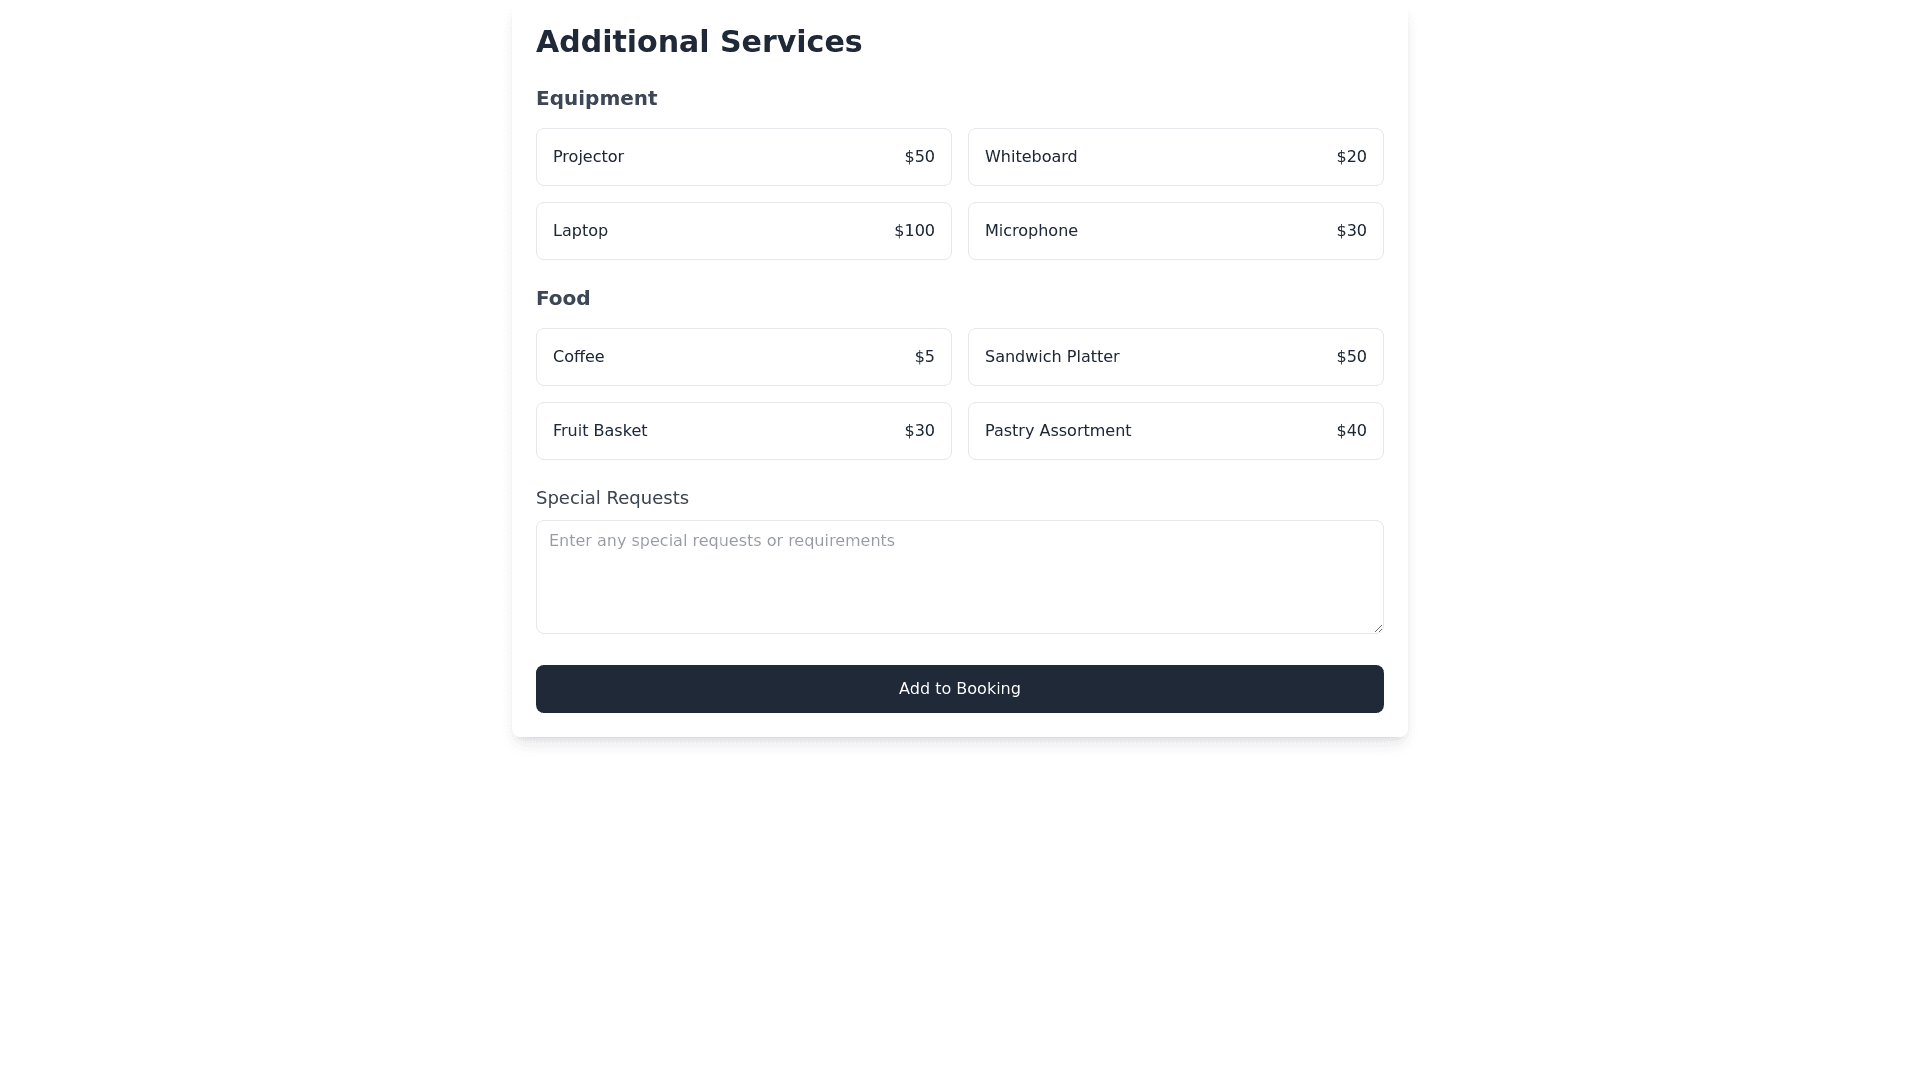The height and width of the screenshot is (1080, 1920).
Task: Grab the text area resize handle
Action: [x=1378, y=628]
